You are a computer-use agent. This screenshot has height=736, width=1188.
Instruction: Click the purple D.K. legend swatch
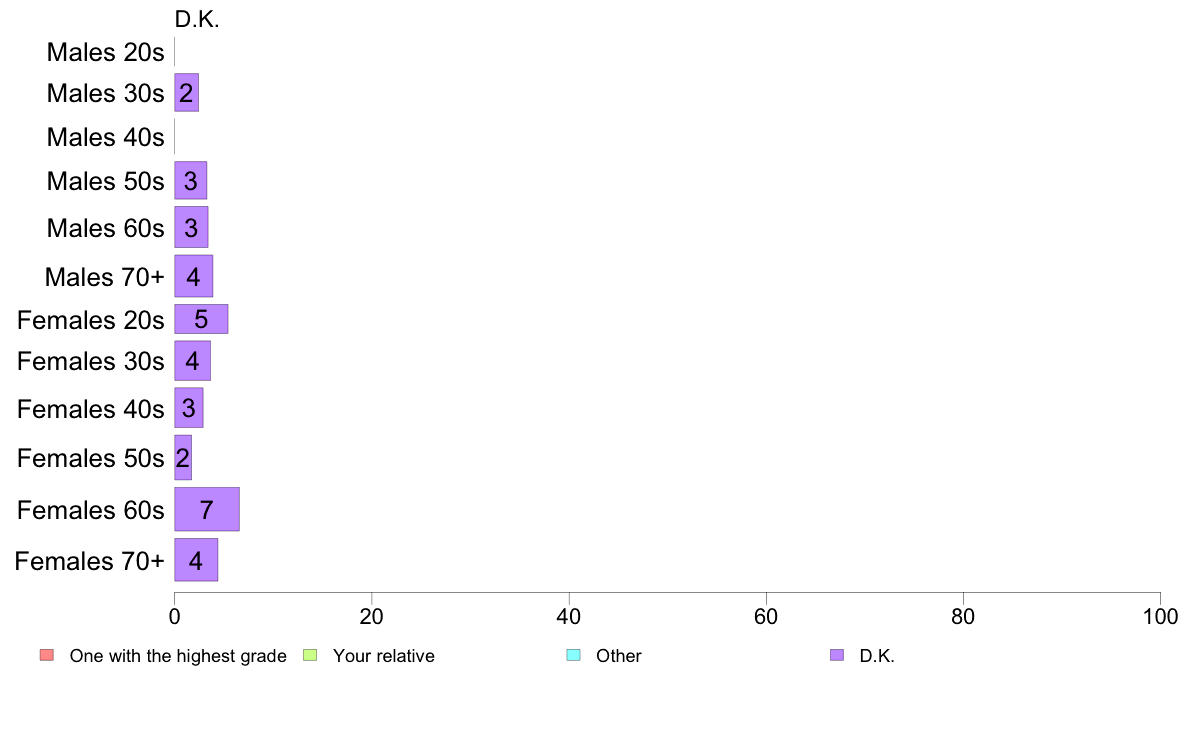[x=836, y=655]
